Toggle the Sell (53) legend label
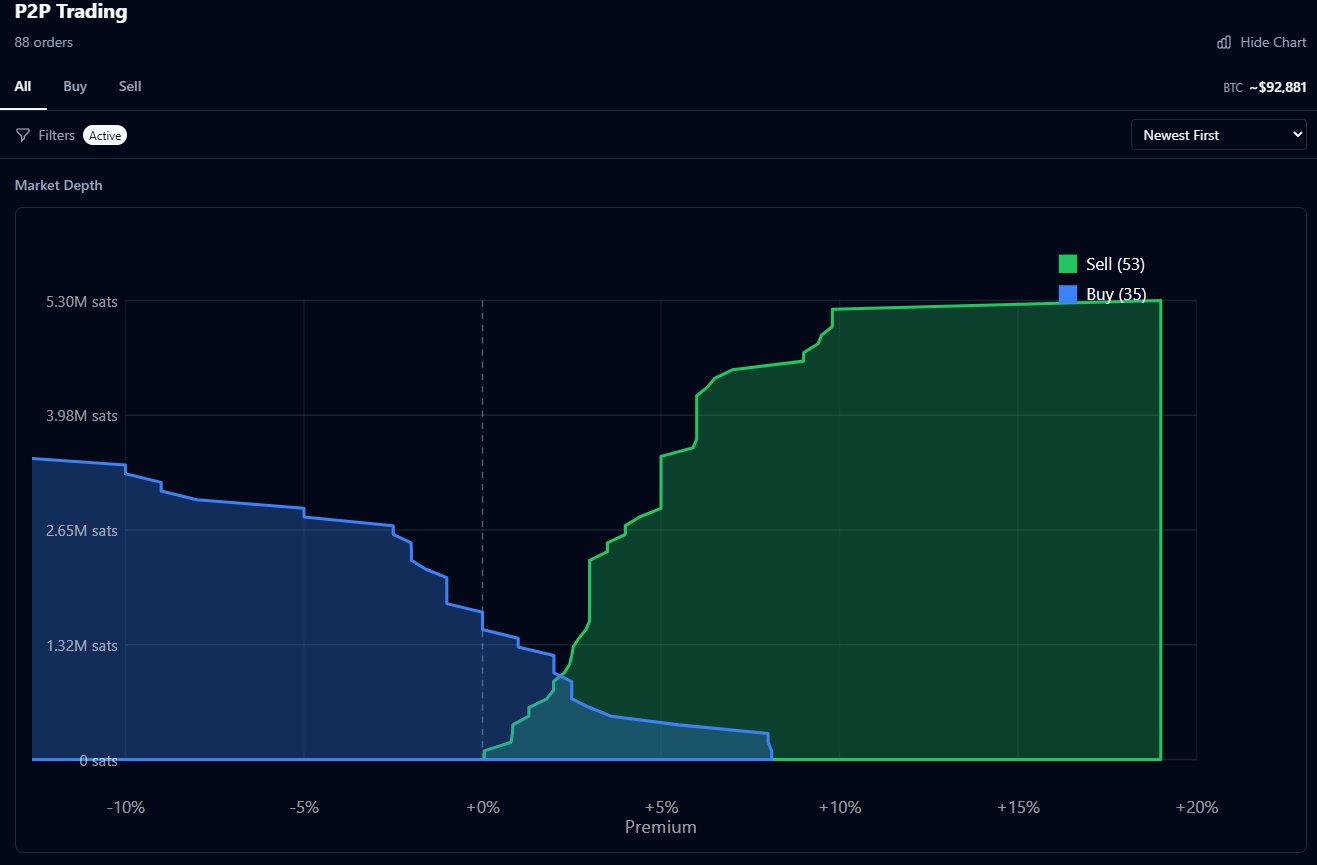1317x865 pixels. click(x=1115, y=264)
